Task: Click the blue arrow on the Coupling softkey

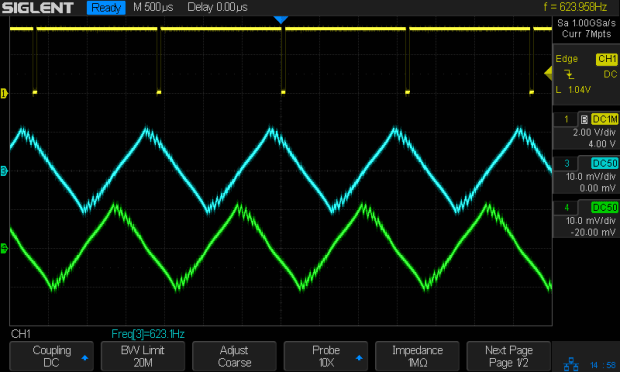Action: tap(85, 358)
